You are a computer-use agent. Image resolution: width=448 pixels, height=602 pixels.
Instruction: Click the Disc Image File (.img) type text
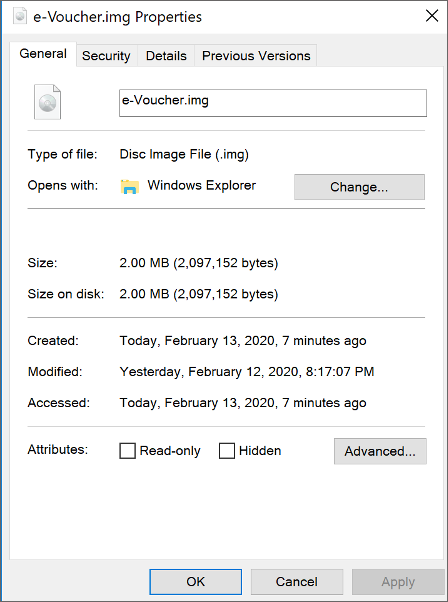click(184, 154)
